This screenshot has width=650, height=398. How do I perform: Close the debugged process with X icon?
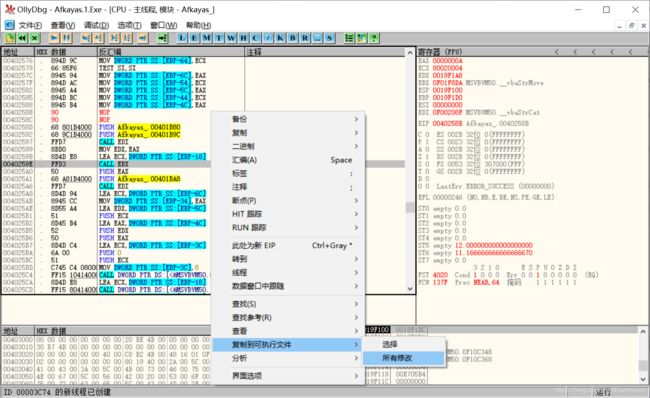[35, 38]
